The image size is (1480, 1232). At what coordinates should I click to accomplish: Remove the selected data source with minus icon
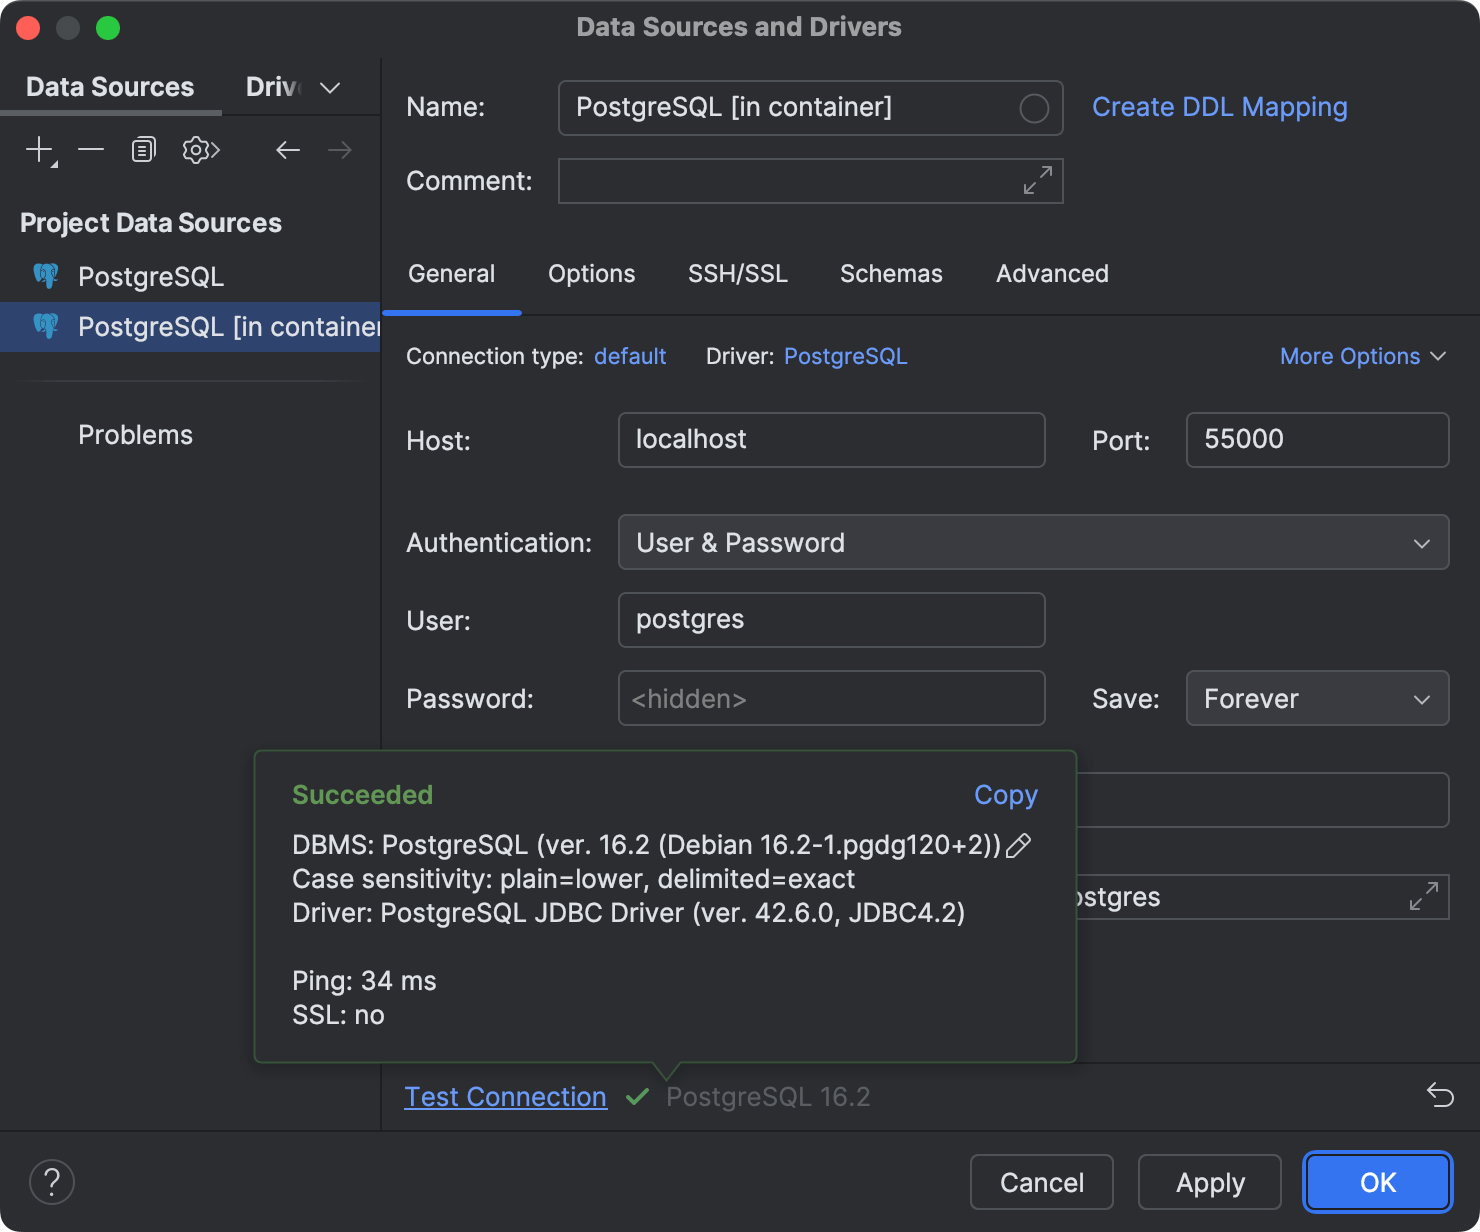(91, 150)
